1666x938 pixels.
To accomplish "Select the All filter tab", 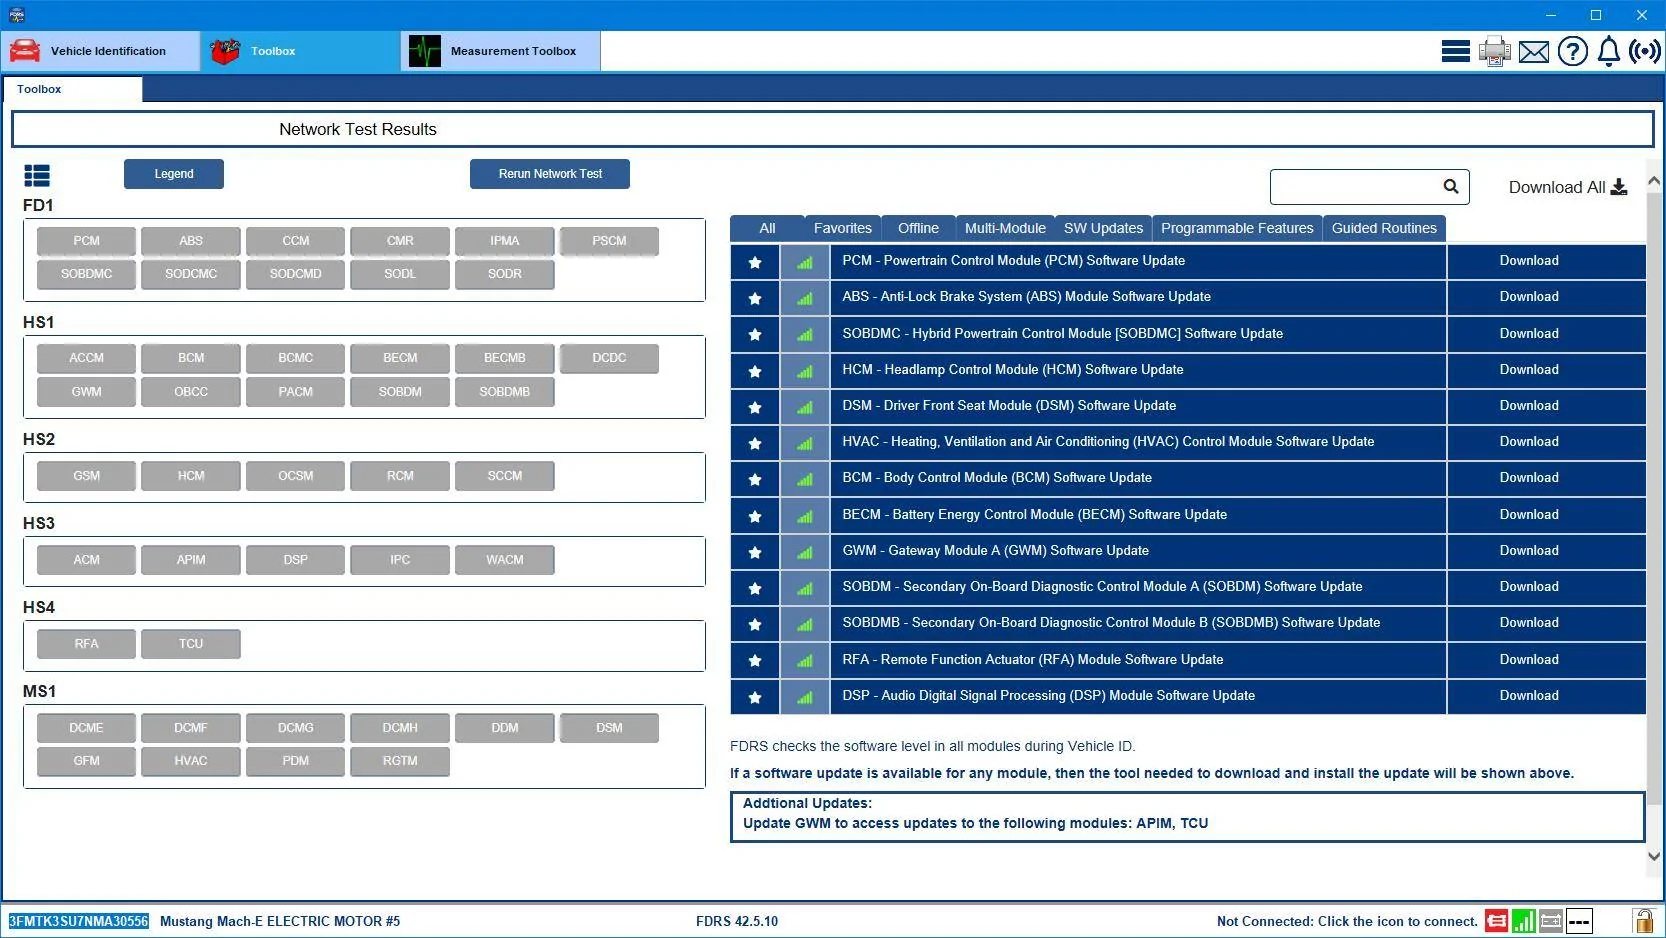I will pos(767,228).
